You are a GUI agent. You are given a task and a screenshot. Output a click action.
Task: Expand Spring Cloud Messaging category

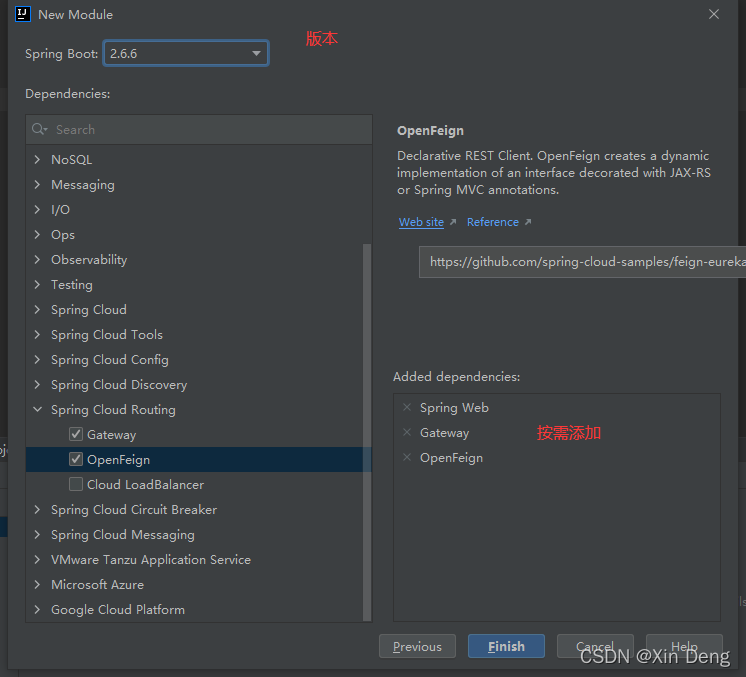[x=38, y=534]
